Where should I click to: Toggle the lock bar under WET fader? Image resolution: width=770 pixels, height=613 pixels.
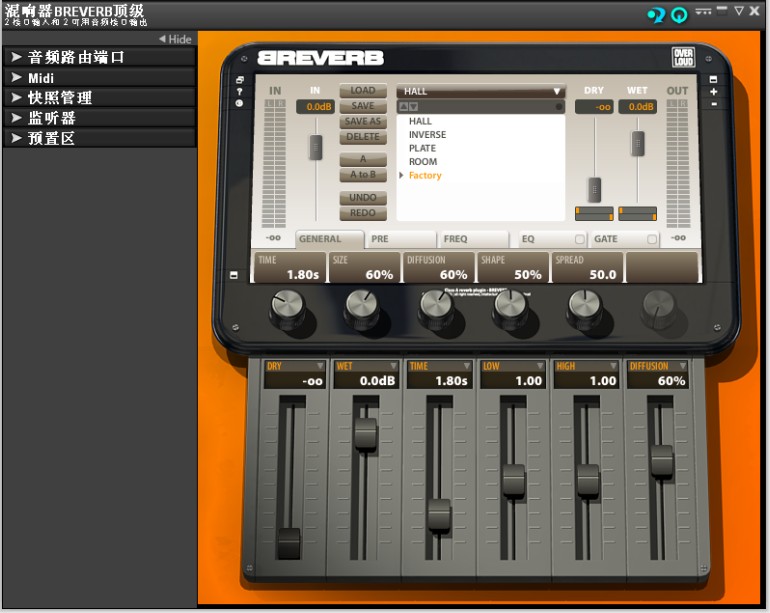[637, 214]
